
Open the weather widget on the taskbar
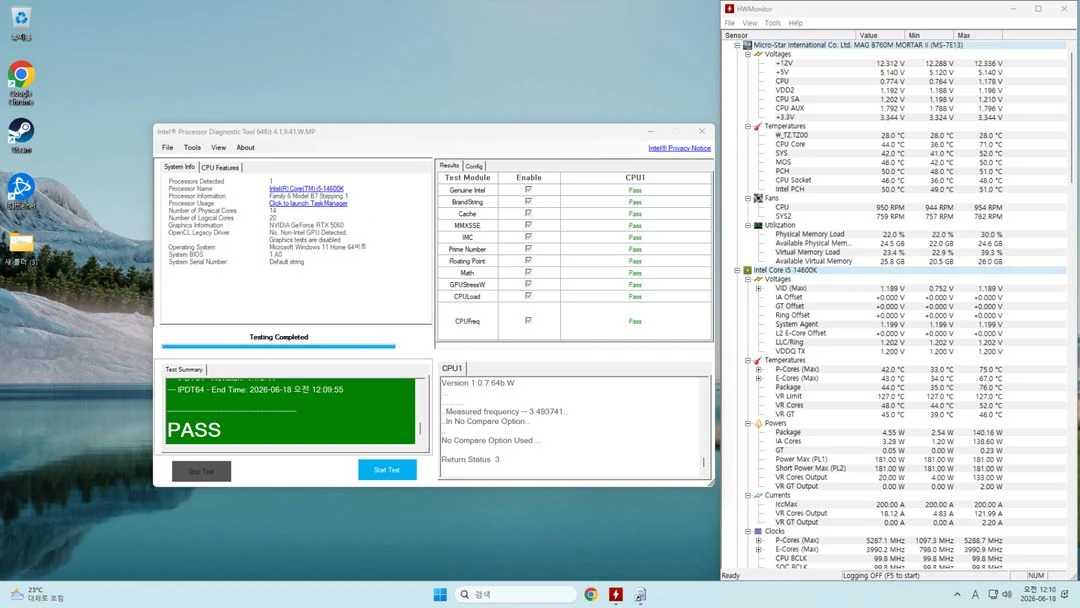pyautogui.click(x=38, y=594)
